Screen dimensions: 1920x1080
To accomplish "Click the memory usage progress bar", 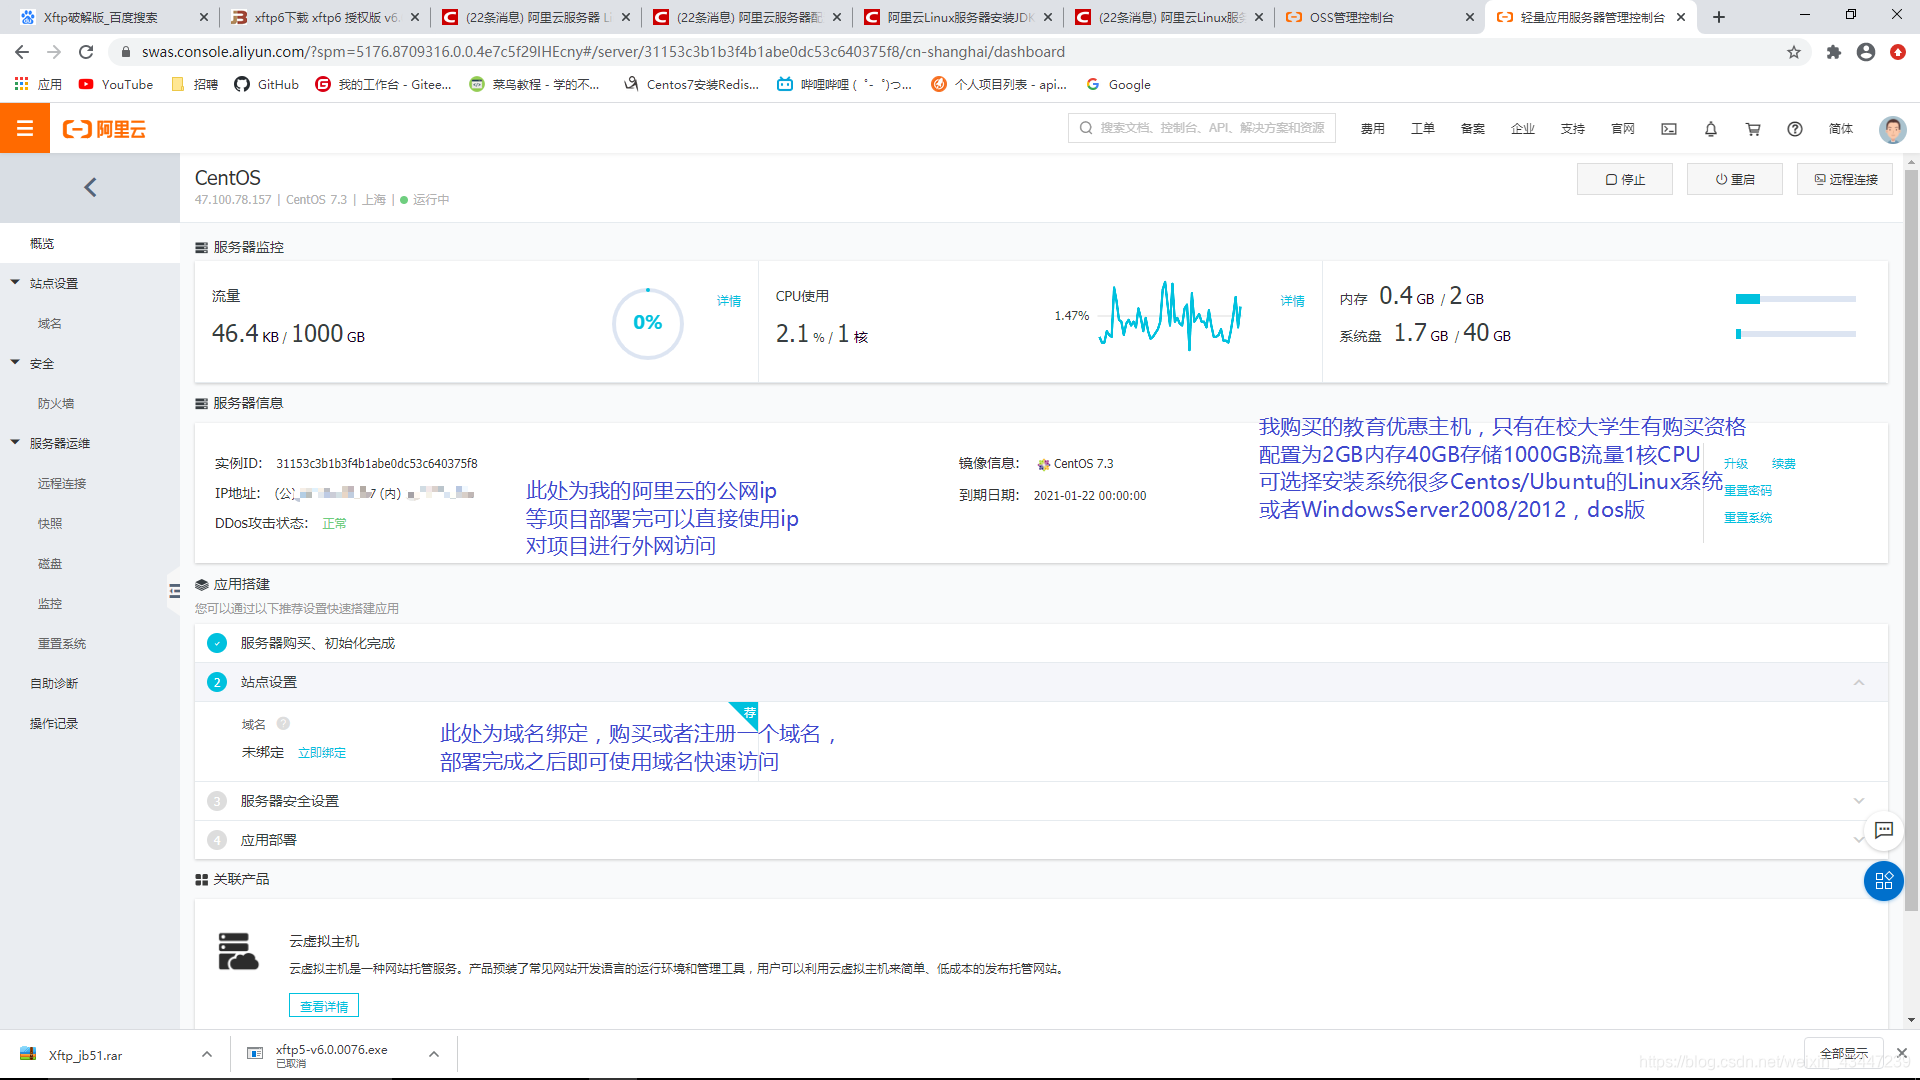I will pyautogui.click(x=1795, y=299).
